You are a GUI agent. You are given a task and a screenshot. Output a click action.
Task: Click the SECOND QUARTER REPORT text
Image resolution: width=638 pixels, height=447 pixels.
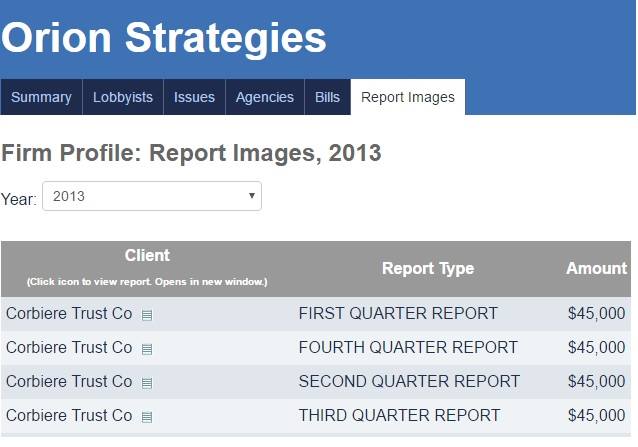[409, 382]
